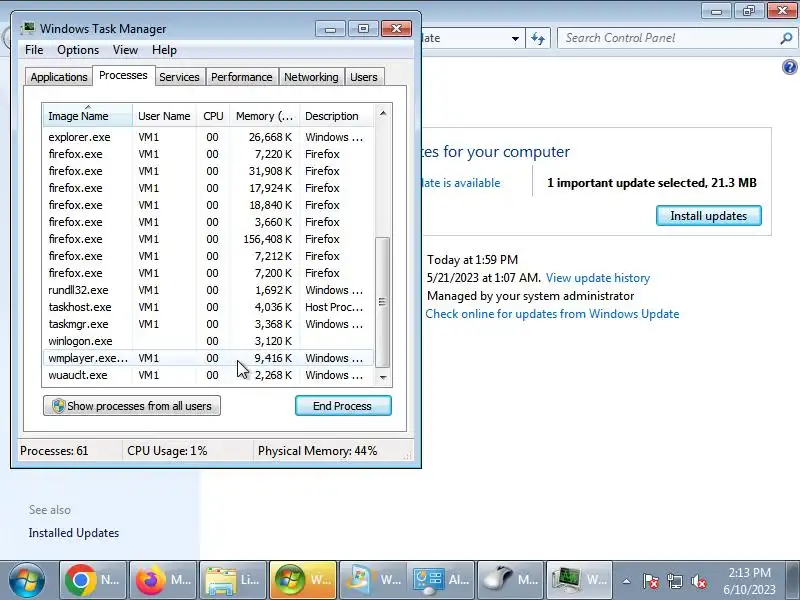
Task: Select firefox.exe using 7,200 K
Action: (208, 273)
